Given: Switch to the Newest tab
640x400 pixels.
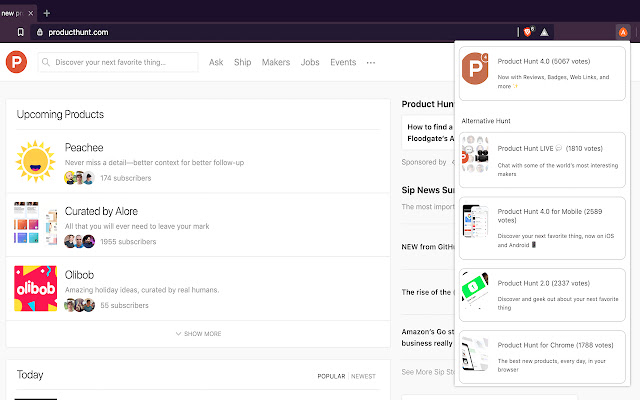Looking at the screenshot, I should coord(363,376).
